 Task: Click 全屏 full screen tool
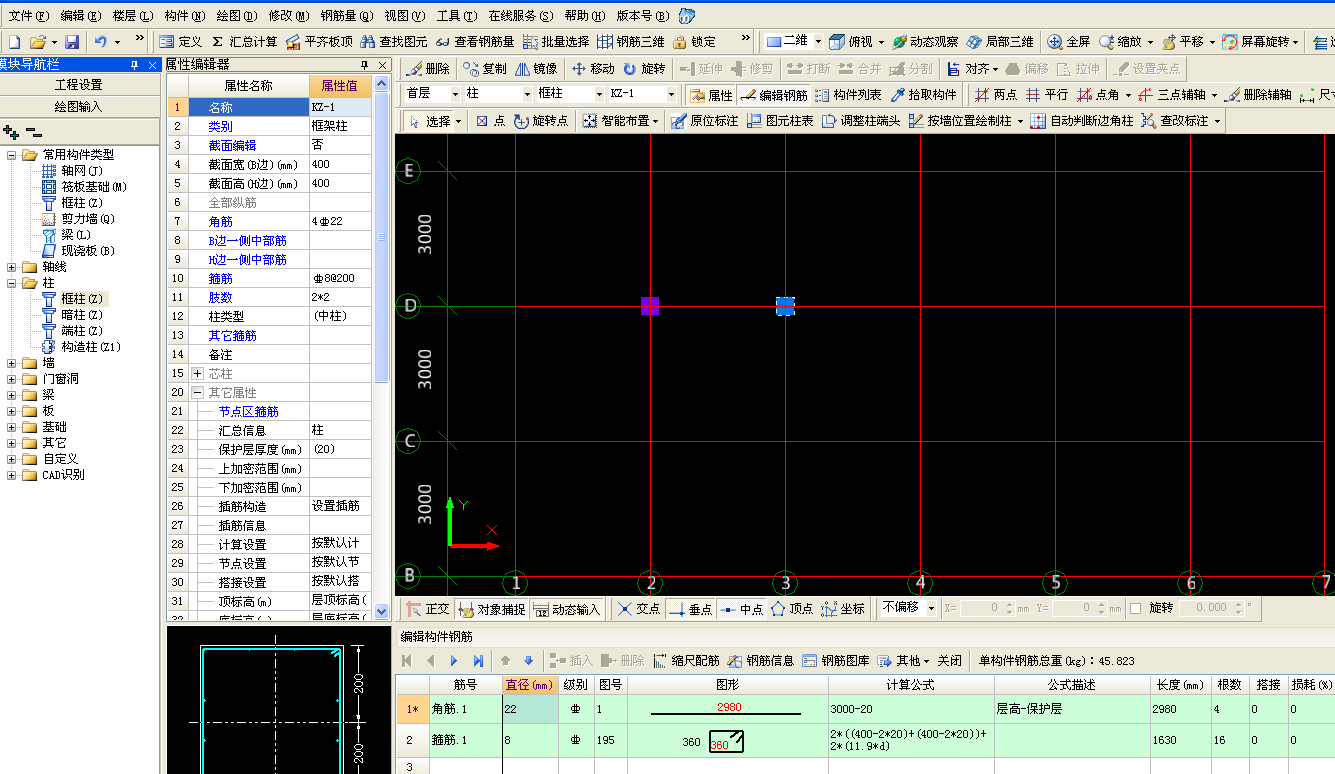1069,42
